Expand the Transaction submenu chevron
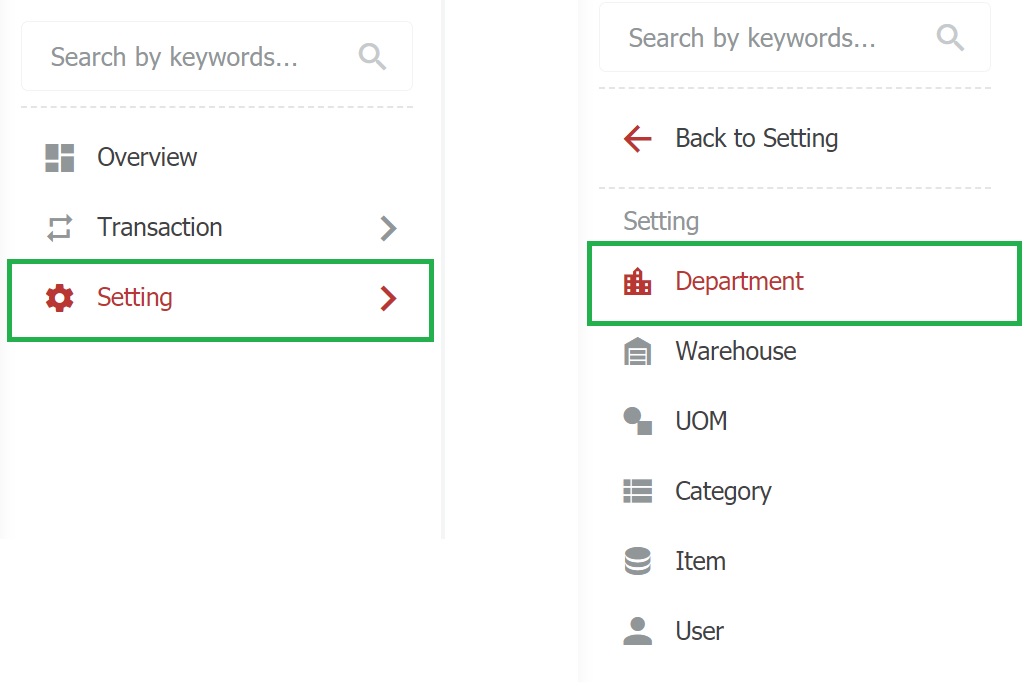 pos(389,228)
